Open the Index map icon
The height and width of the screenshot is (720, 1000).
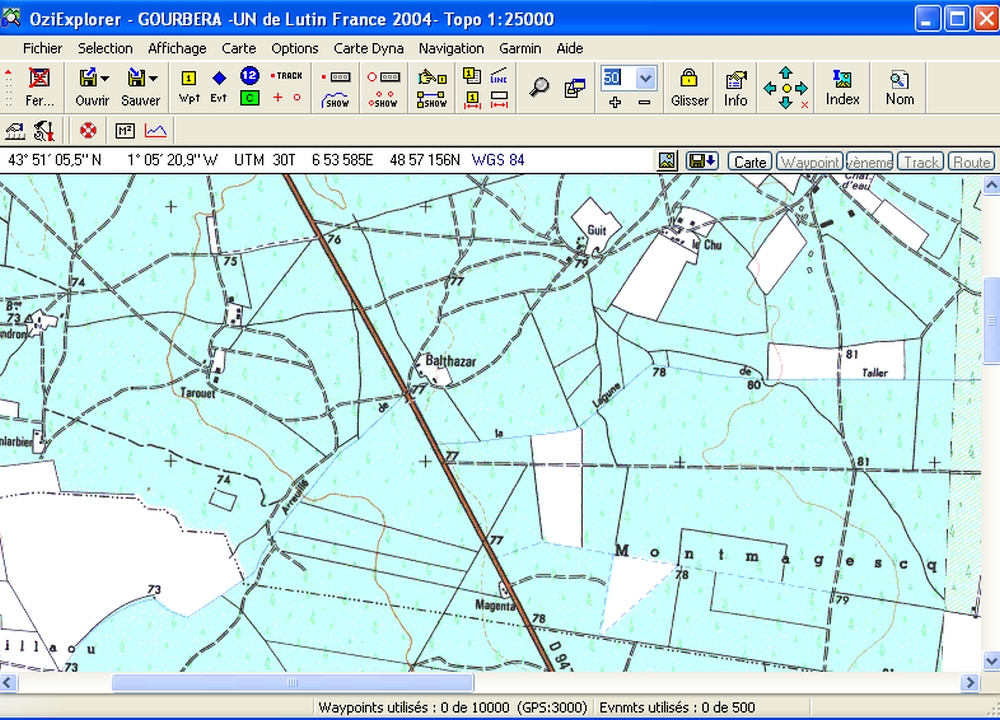842,87
